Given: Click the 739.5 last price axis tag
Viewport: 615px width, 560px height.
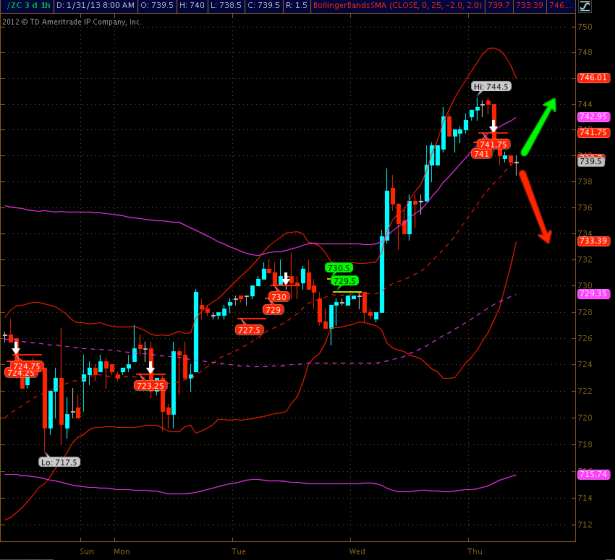Looking at the screenshot, I should pyautogui.click(x=591, y=161).
